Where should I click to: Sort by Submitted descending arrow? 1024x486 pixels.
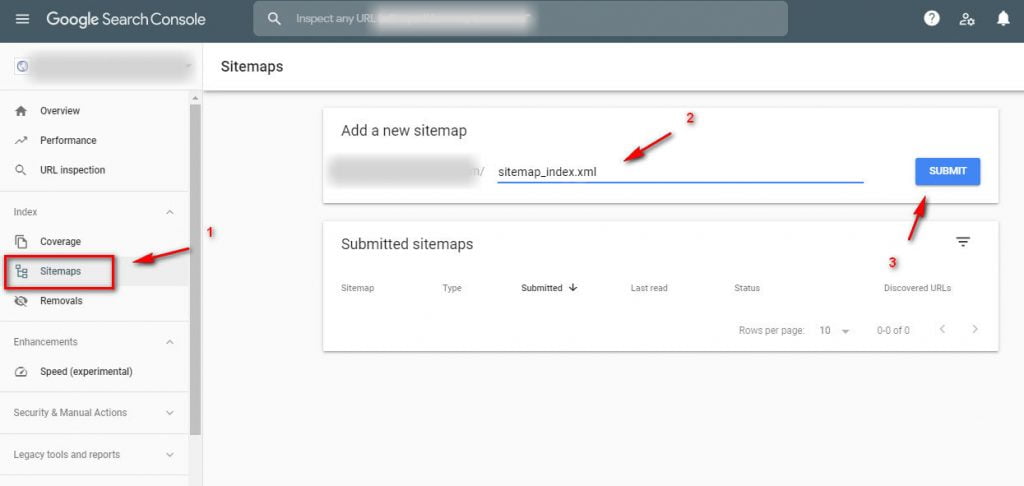[573, 287]
